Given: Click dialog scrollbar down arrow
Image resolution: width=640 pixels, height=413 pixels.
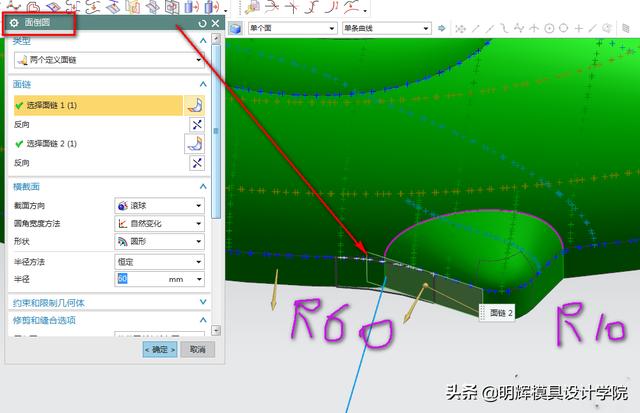Looking at the screenshot, I should pyautogui.click(x=216, y=330).
